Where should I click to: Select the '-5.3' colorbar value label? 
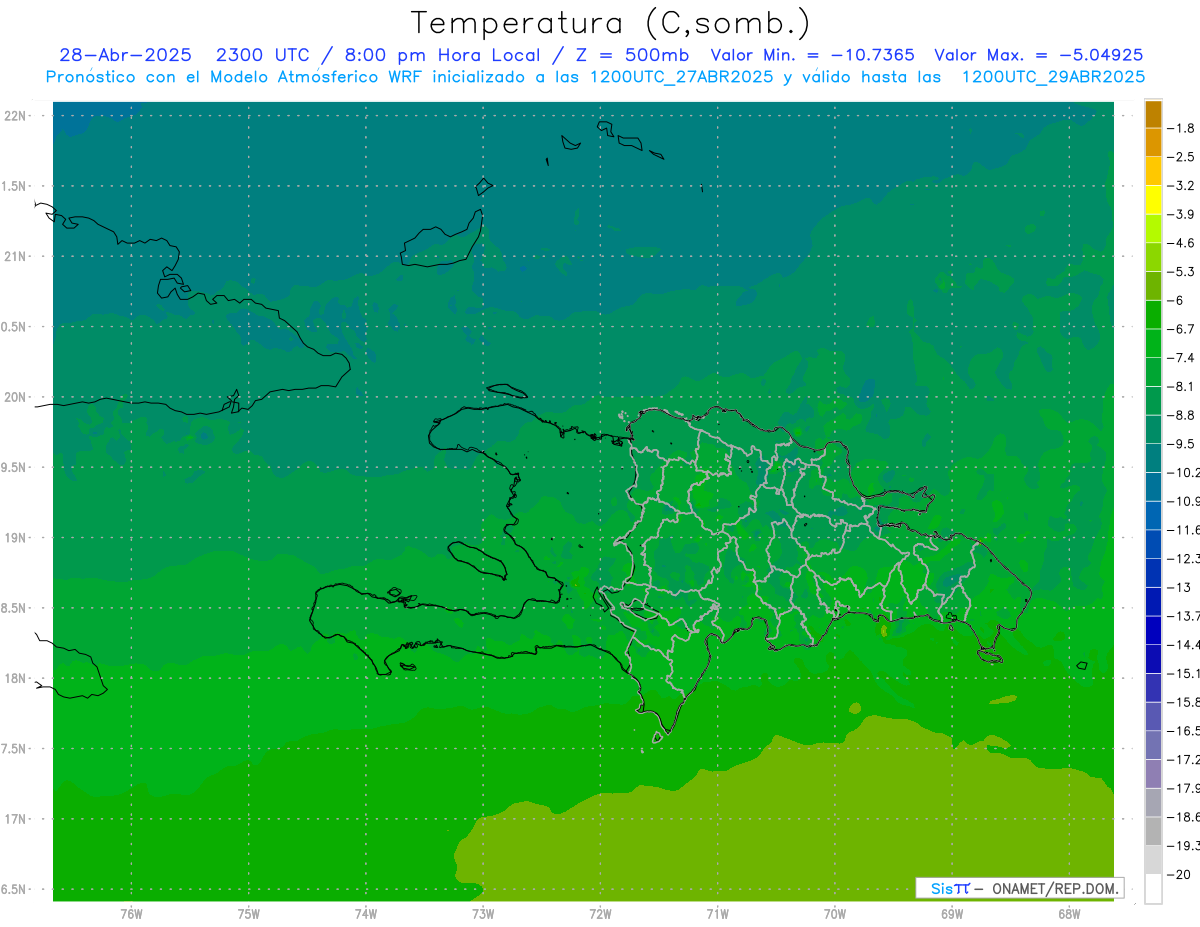click(1183, 271)
